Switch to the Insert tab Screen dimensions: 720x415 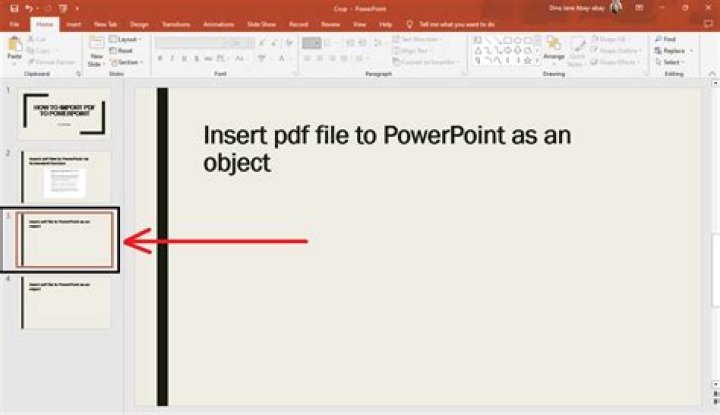73,24
